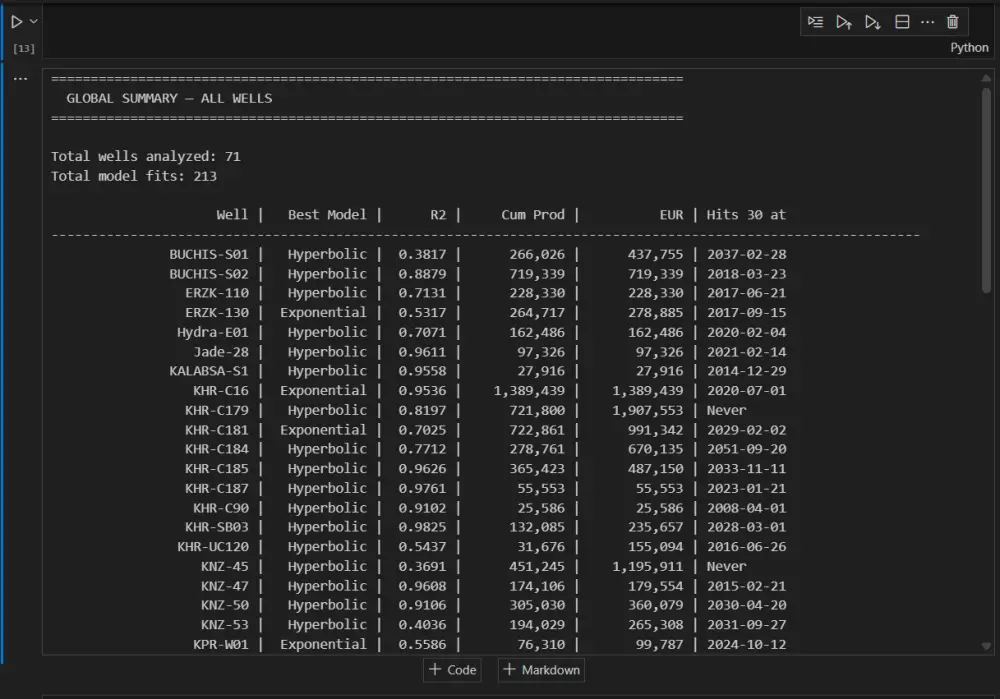Click well name KHR-UC120

pos(213,547)
